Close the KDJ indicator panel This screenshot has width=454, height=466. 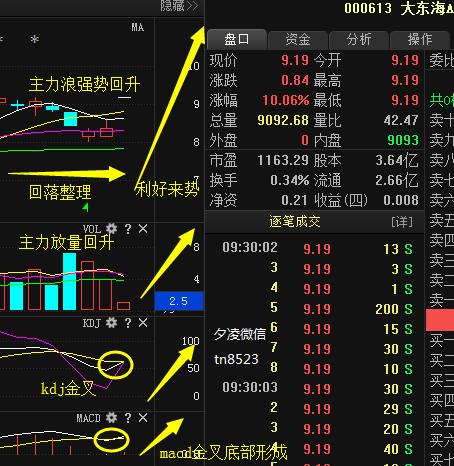pos(143,323)
